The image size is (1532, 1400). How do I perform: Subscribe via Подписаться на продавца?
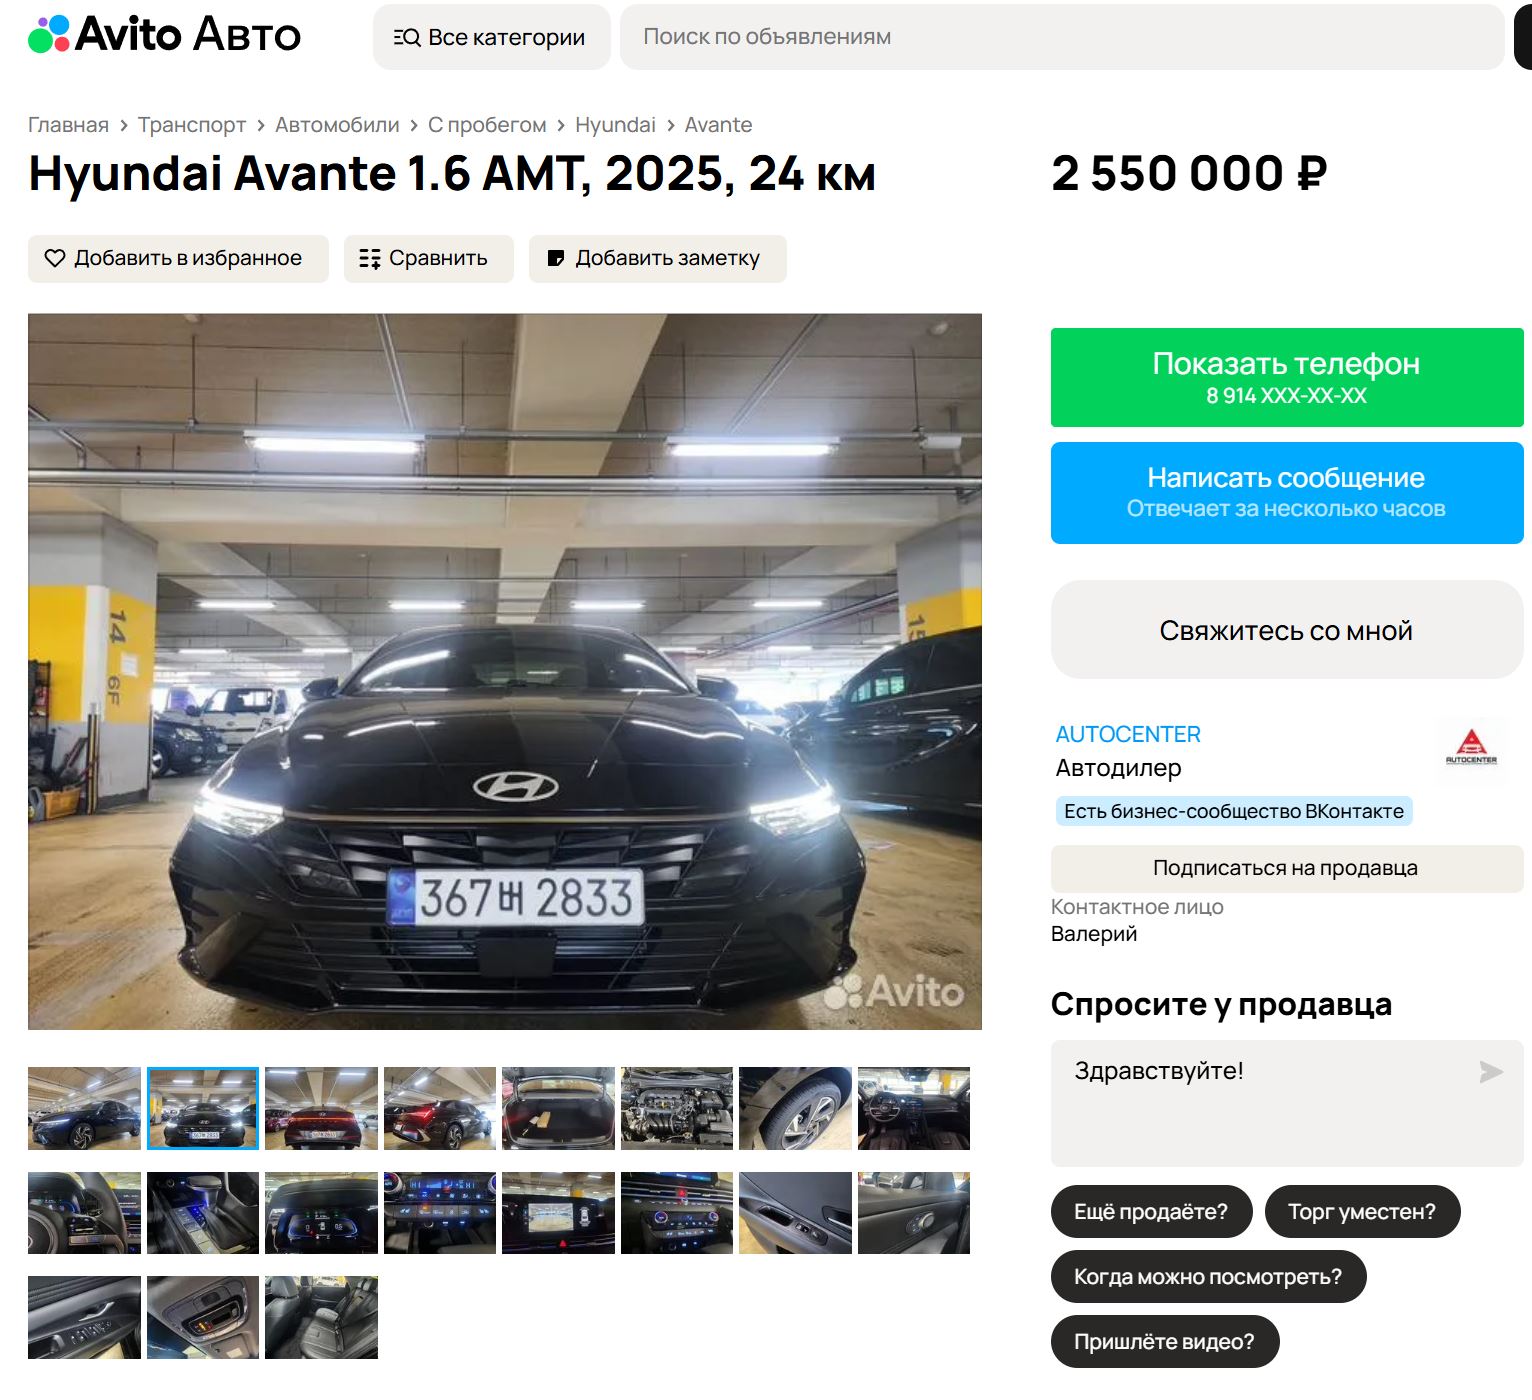click(x=1287, y=868)
